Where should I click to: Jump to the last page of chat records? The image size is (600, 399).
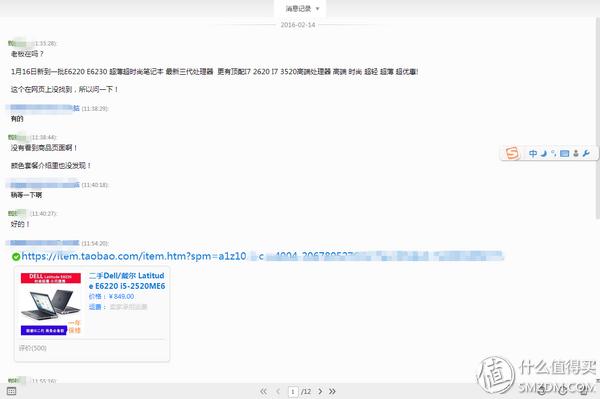point(332,391)
